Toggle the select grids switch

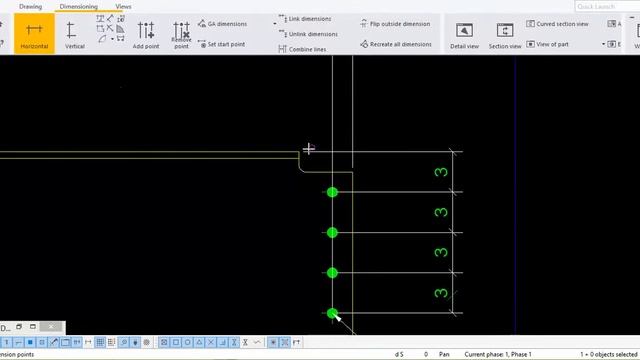click(x=100, y=342)
